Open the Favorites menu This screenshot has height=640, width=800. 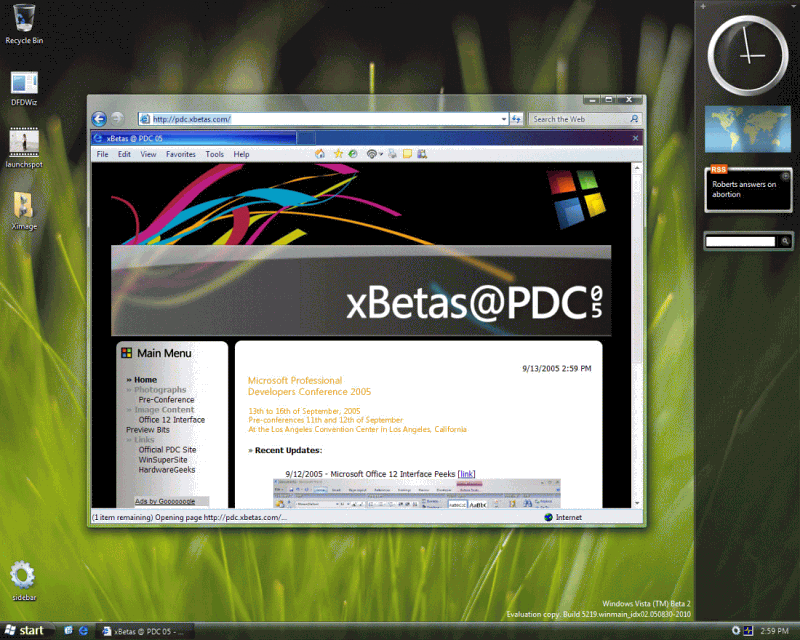pos(181,154)
